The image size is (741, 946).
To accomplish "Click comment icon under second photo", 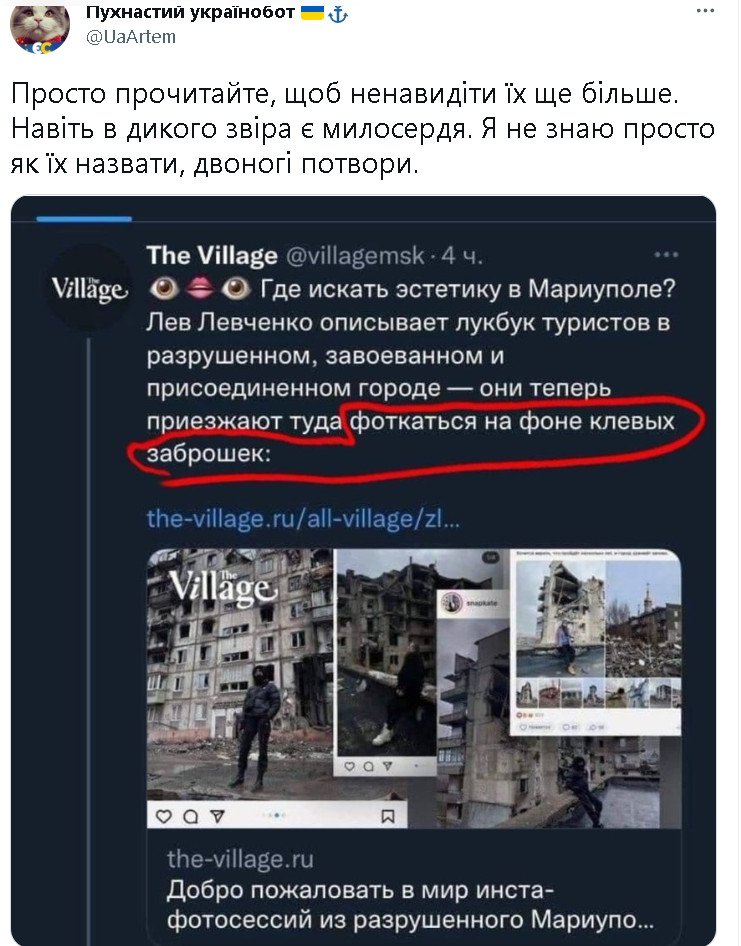I will click(x=368, y=767).
